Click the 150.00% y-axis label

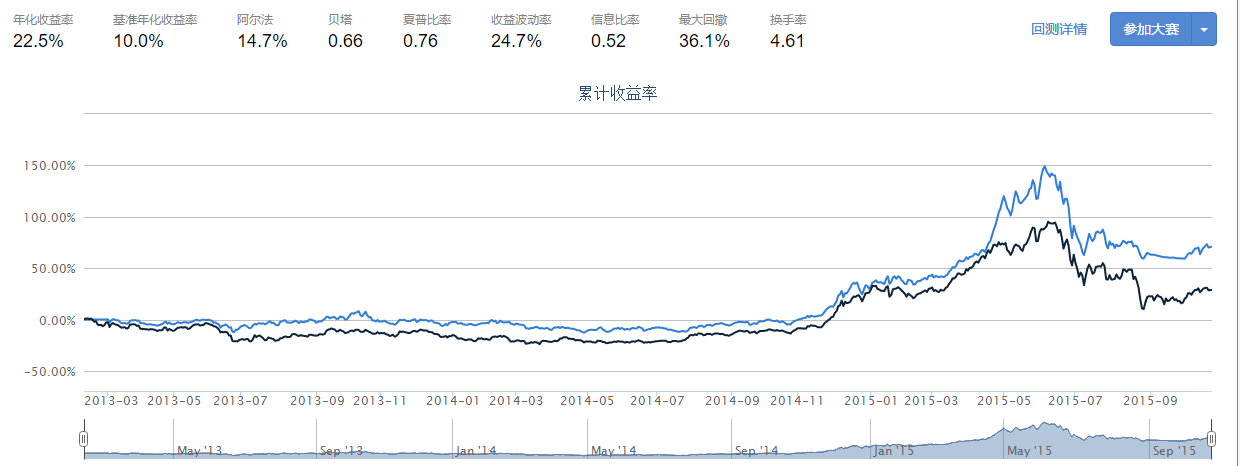click(50, 165)
